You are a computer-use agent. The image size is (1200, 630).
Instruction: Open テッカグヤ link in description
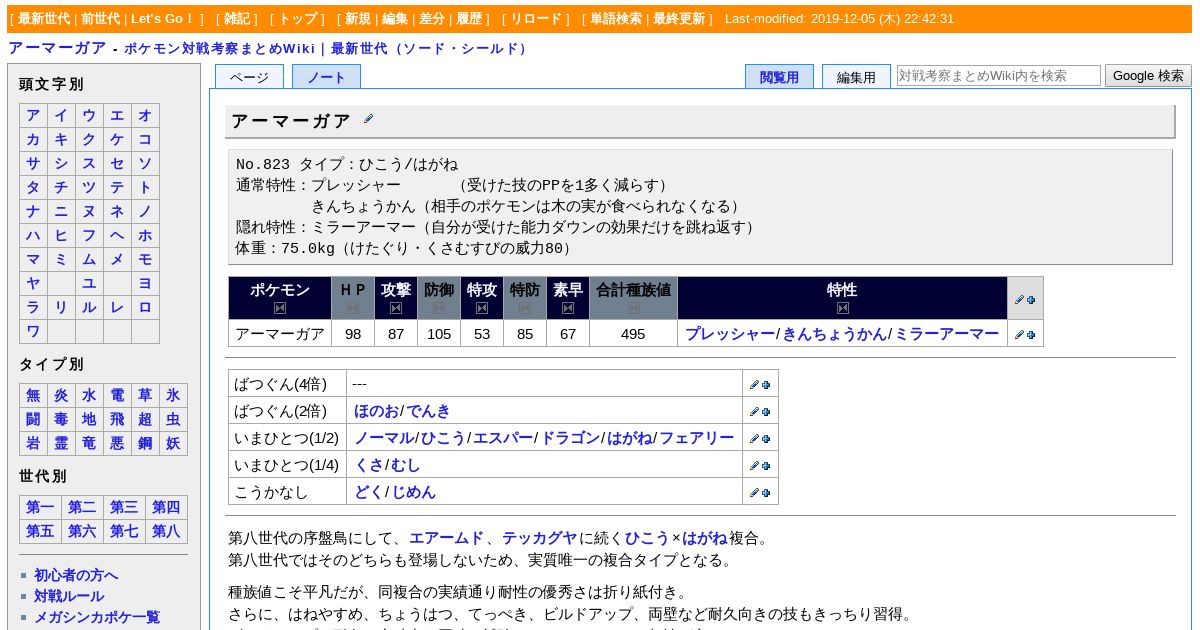coord(539,538)
